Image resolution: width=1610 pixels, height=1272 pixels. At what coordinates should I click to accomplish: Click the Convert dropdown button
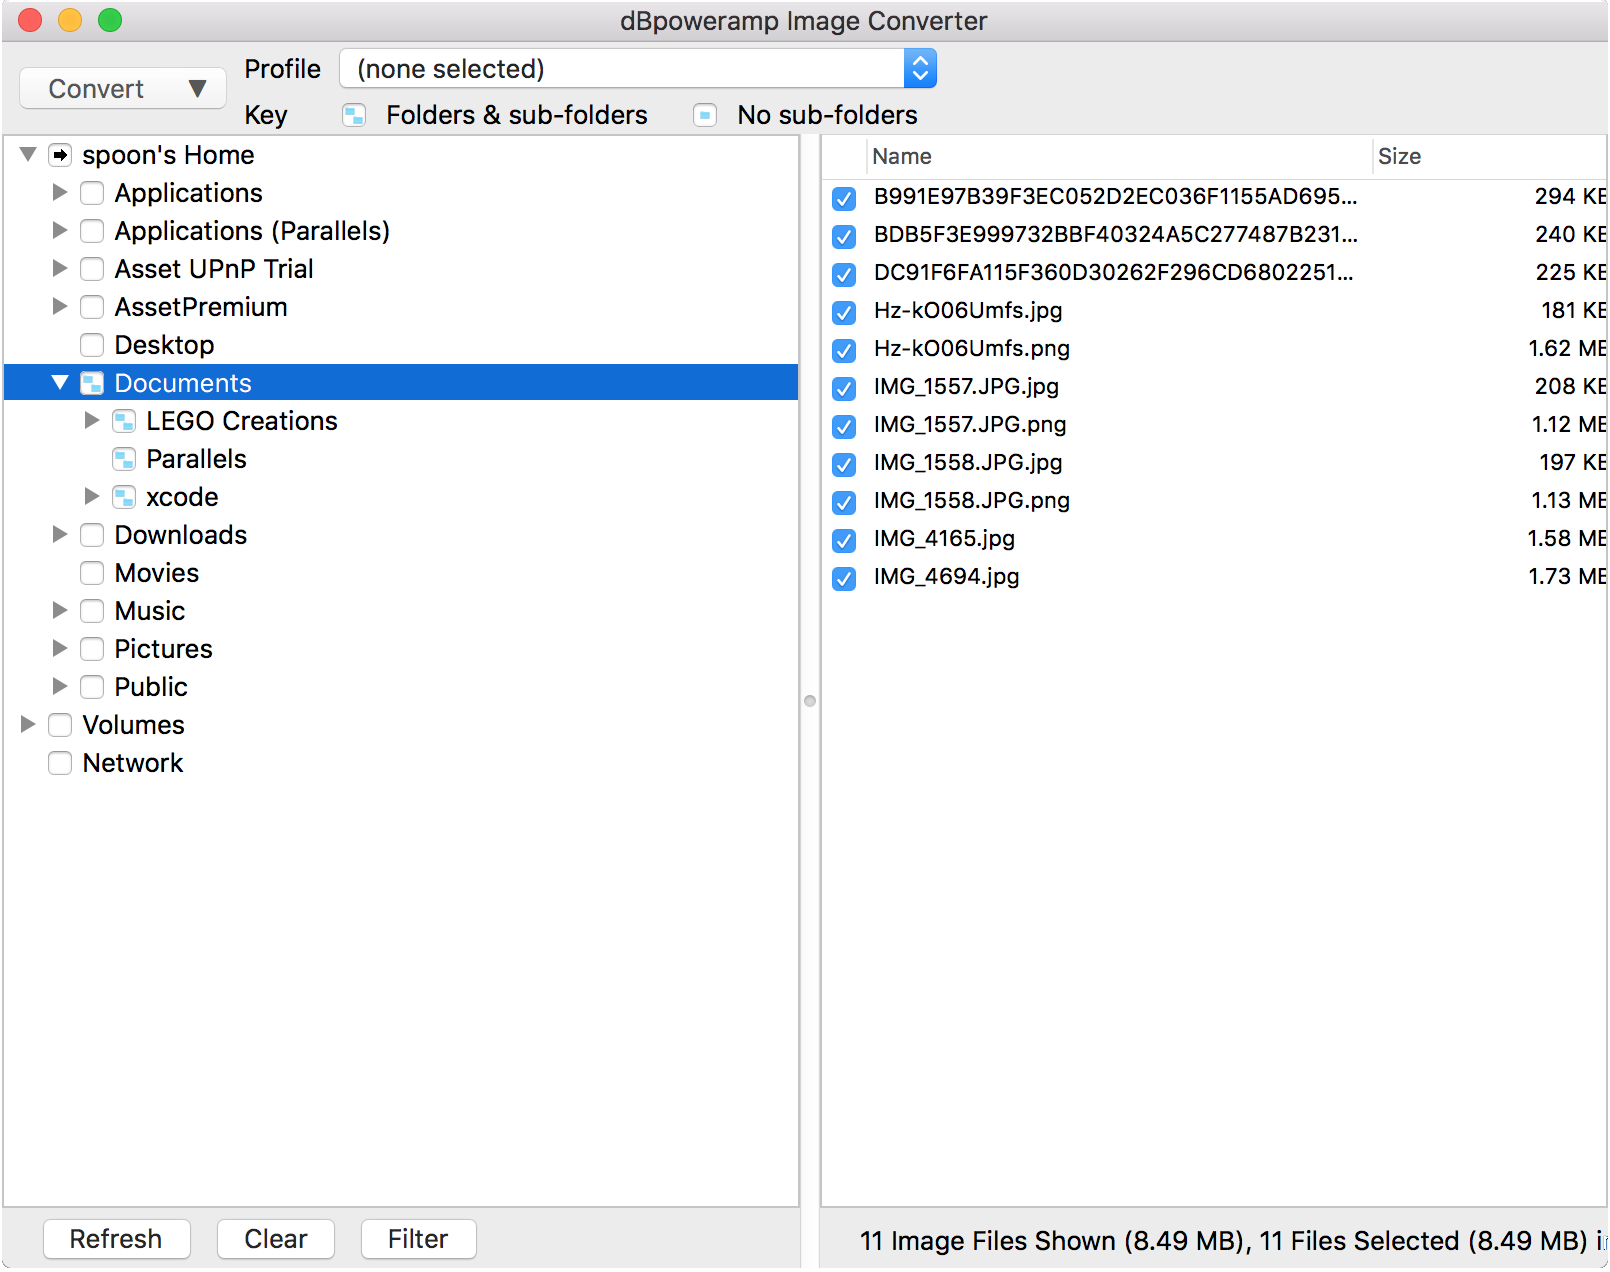123,89
